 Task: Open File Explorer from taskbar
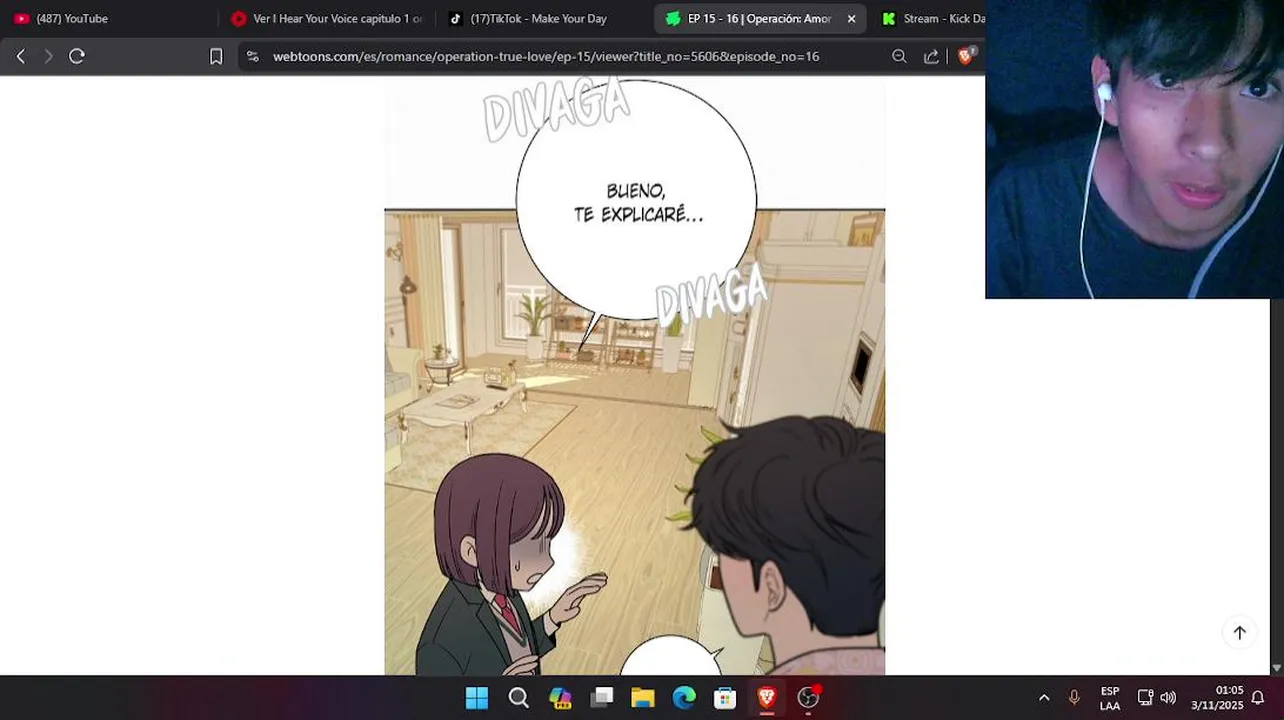click(x=642, y=698)
